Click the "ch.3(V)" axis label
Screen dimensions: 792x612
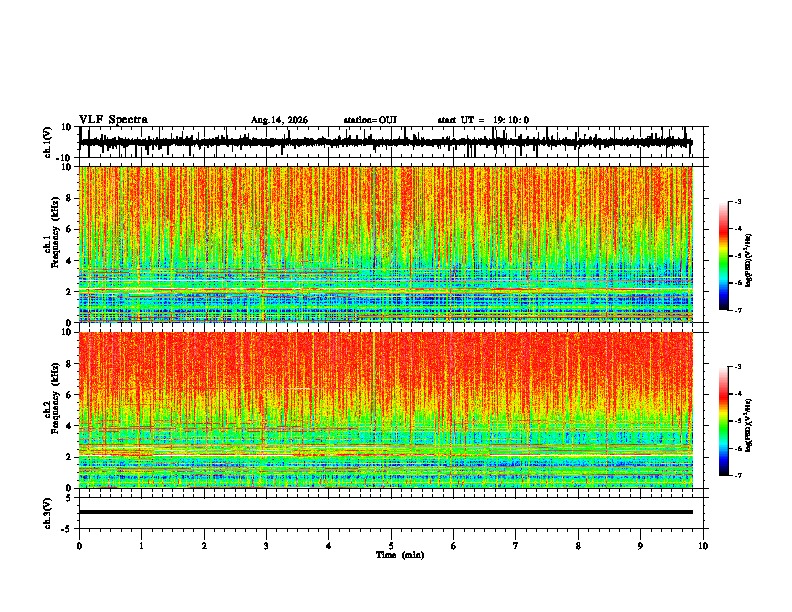[x=48, y=513]
